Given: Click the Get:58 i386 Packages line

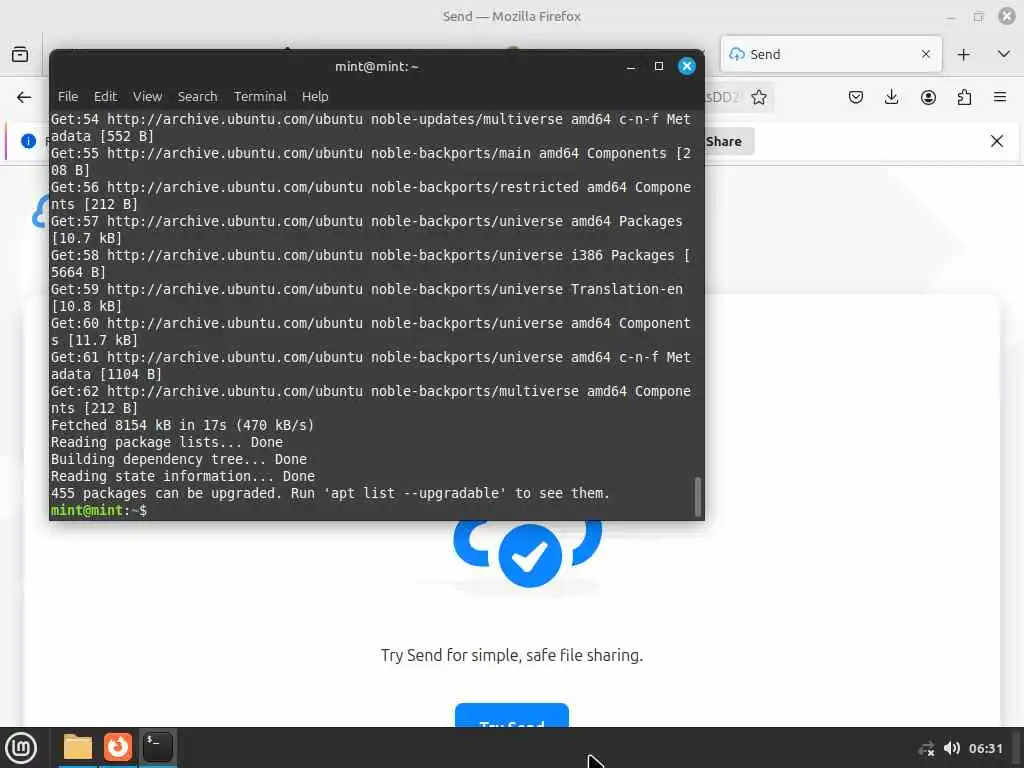Looking at the screenshot, I should click(x=371, y=263).
